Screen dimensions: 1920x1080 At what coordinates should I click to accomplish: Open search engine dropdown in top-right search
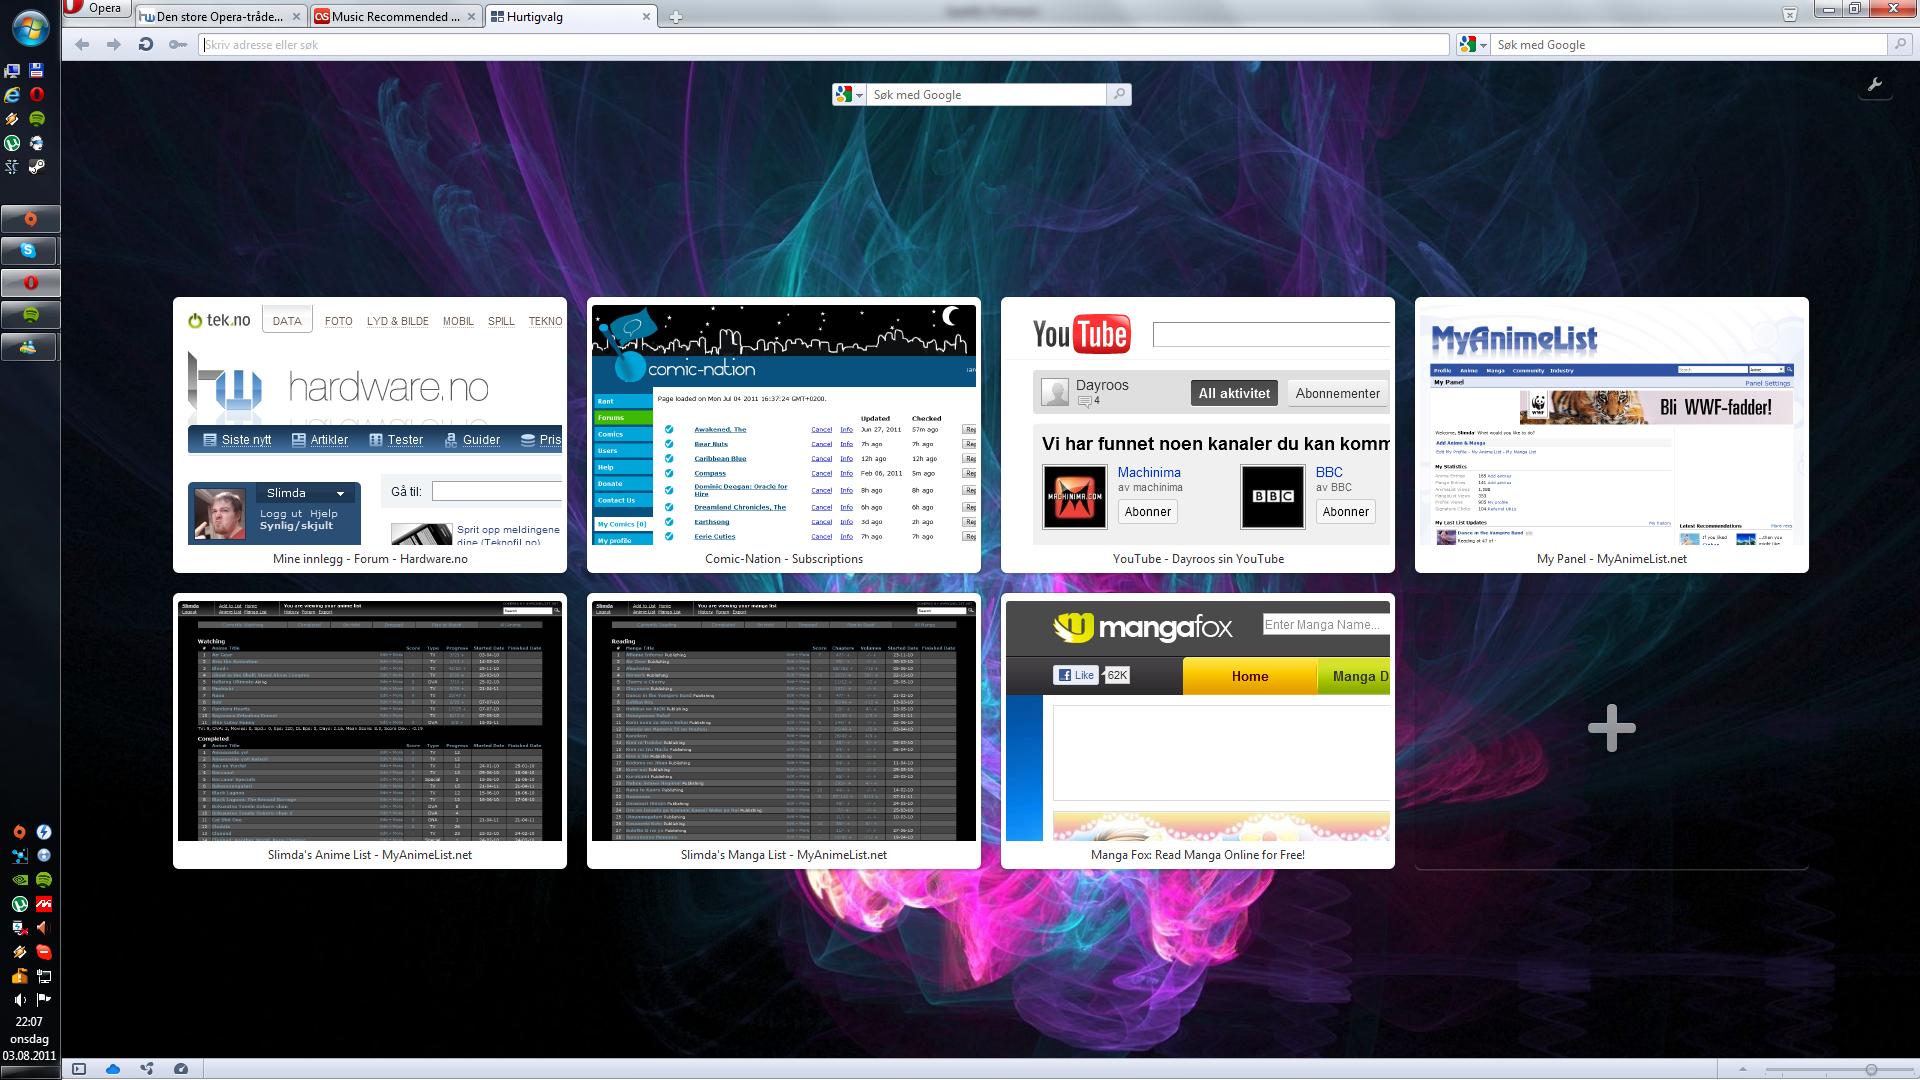(x=1473, y=45)
